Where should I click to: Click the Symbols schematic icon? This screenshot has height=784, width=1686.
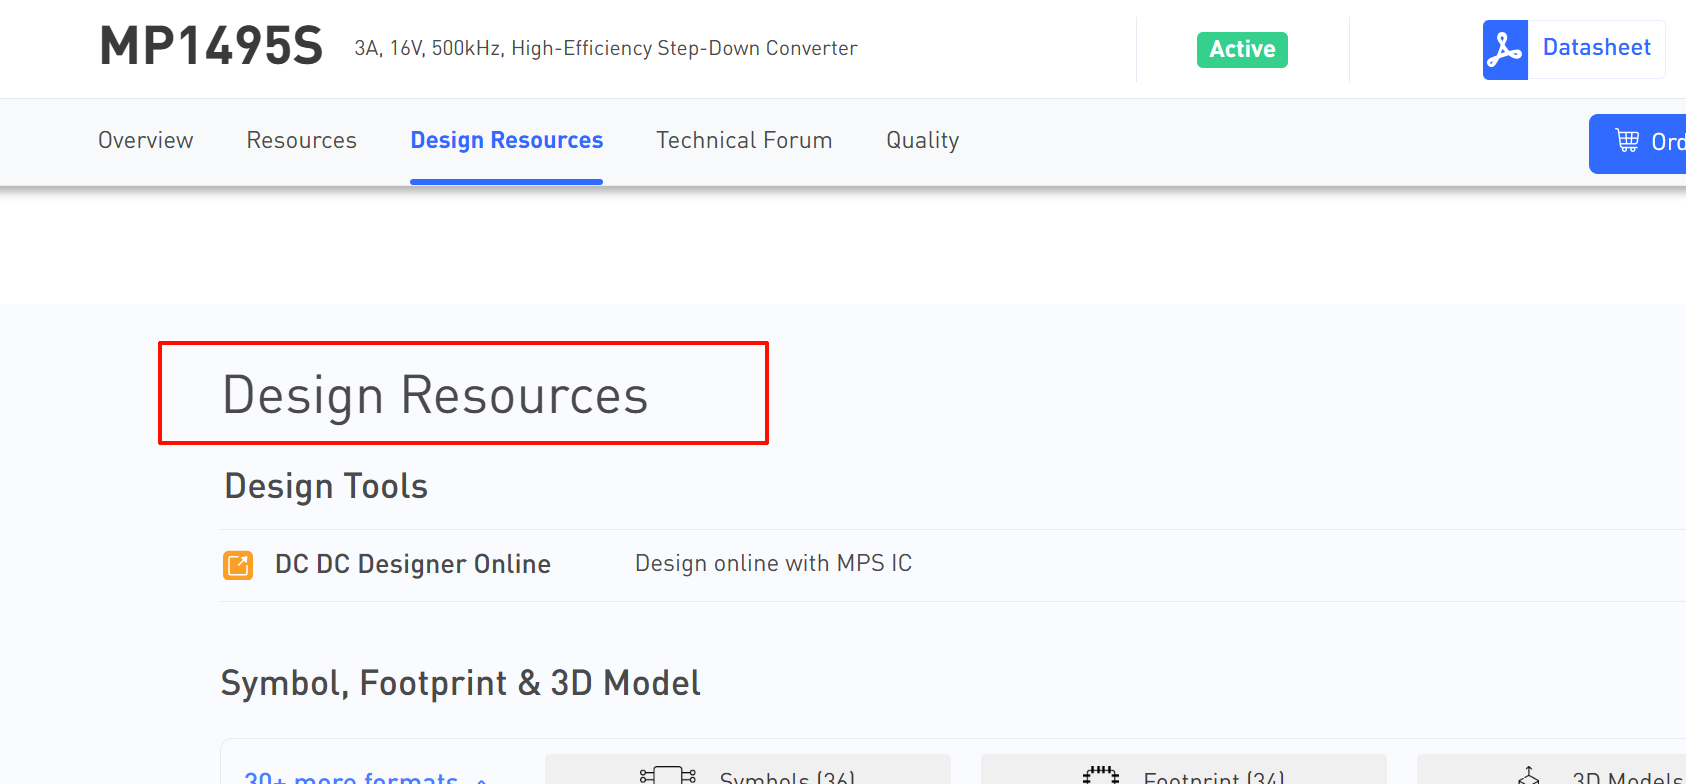click(x=667, y=776)
